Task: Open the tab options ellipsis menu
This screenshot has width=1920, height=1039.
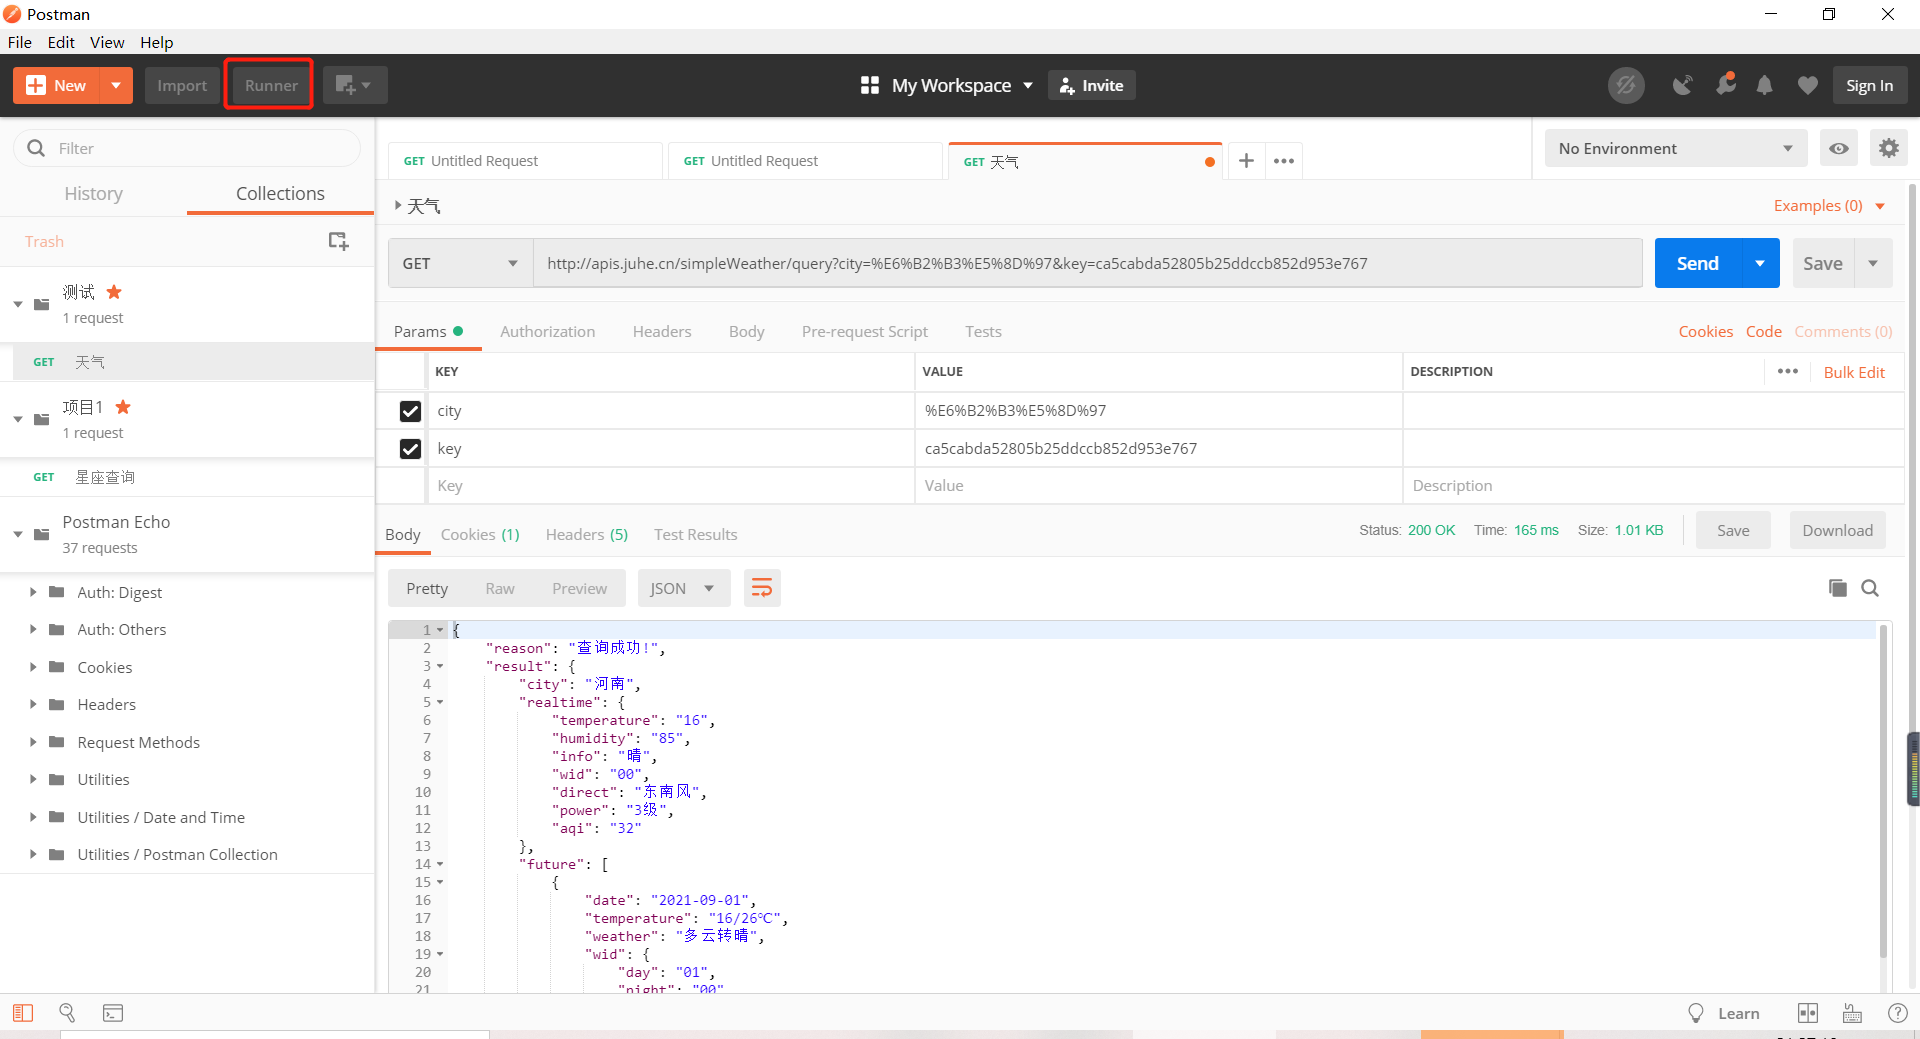Action: [1284, 160]
